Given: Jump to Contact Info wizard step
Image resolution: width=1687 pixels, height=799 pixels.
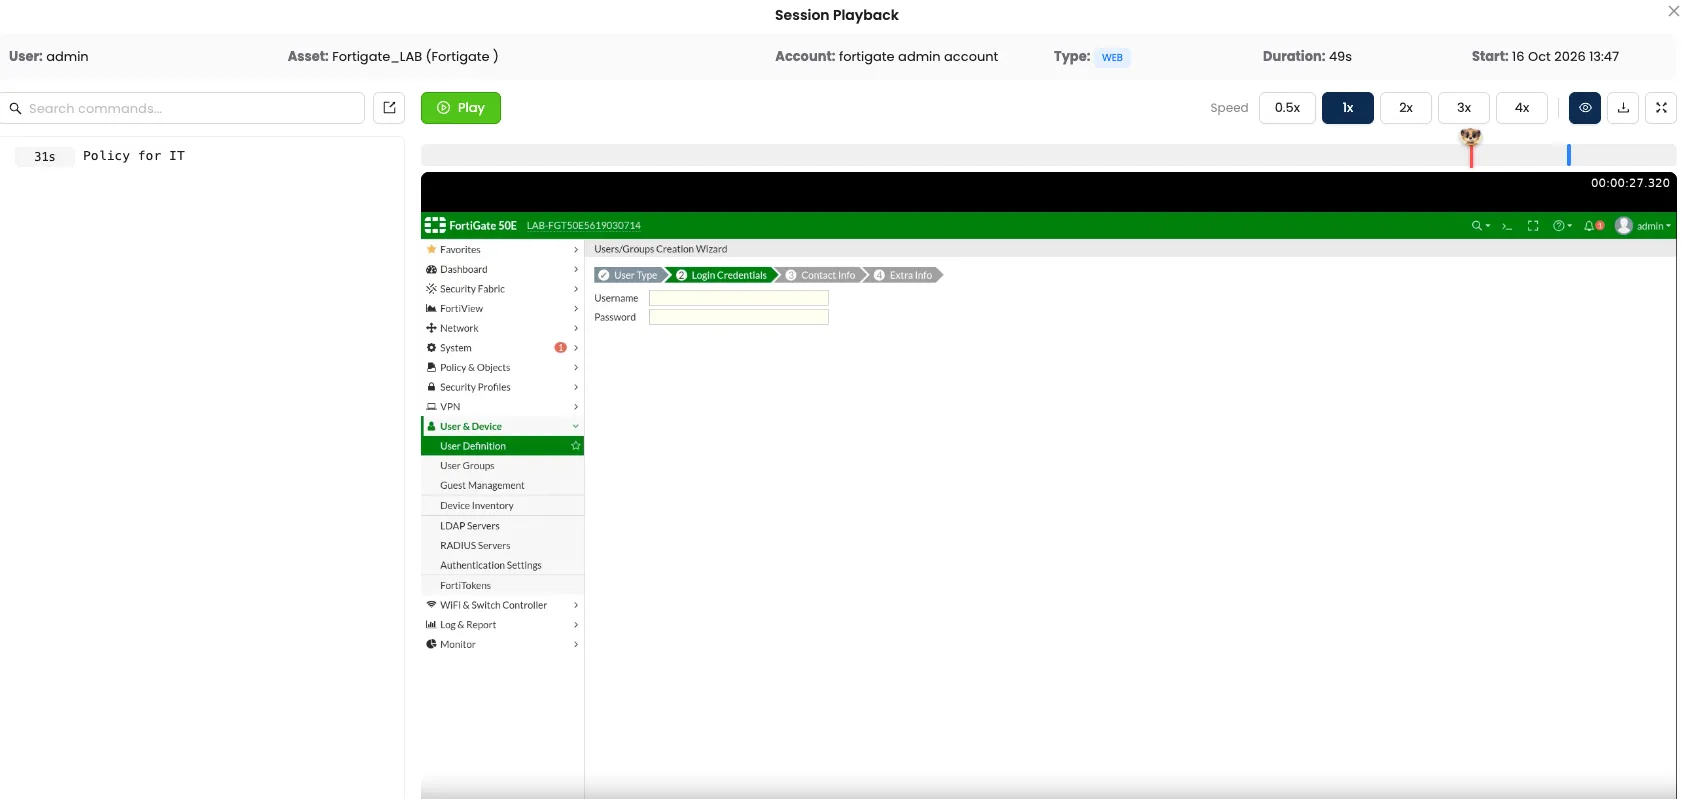Looking at the screenshot, I should 822,275.
